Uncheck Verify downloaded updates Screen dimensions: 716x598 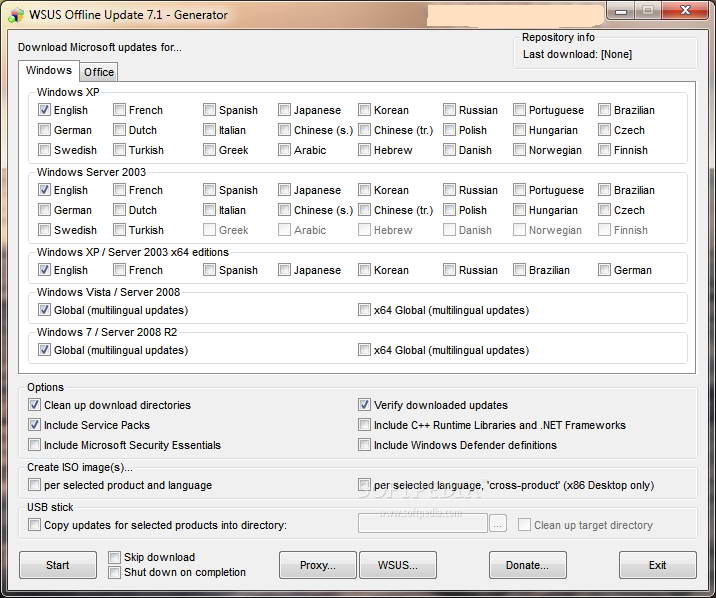(x=364, y=405)
